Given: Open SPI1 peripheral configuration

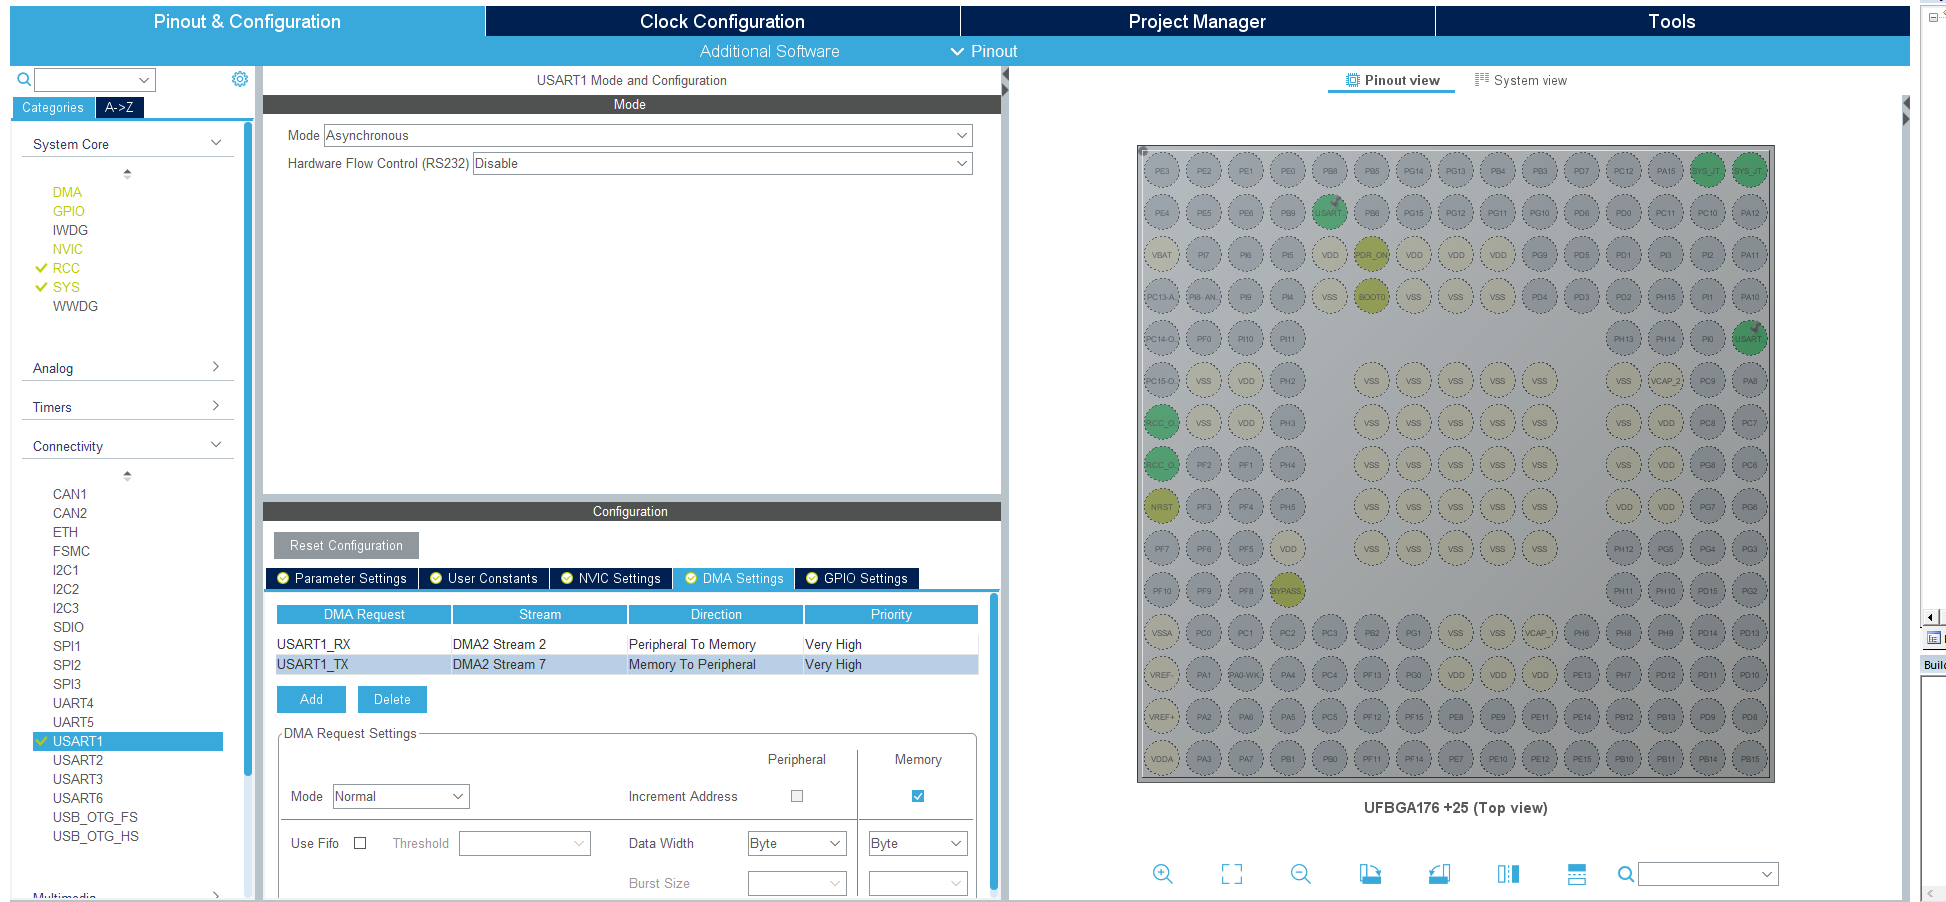Looking at the screenshot, I should click(67, 646).
